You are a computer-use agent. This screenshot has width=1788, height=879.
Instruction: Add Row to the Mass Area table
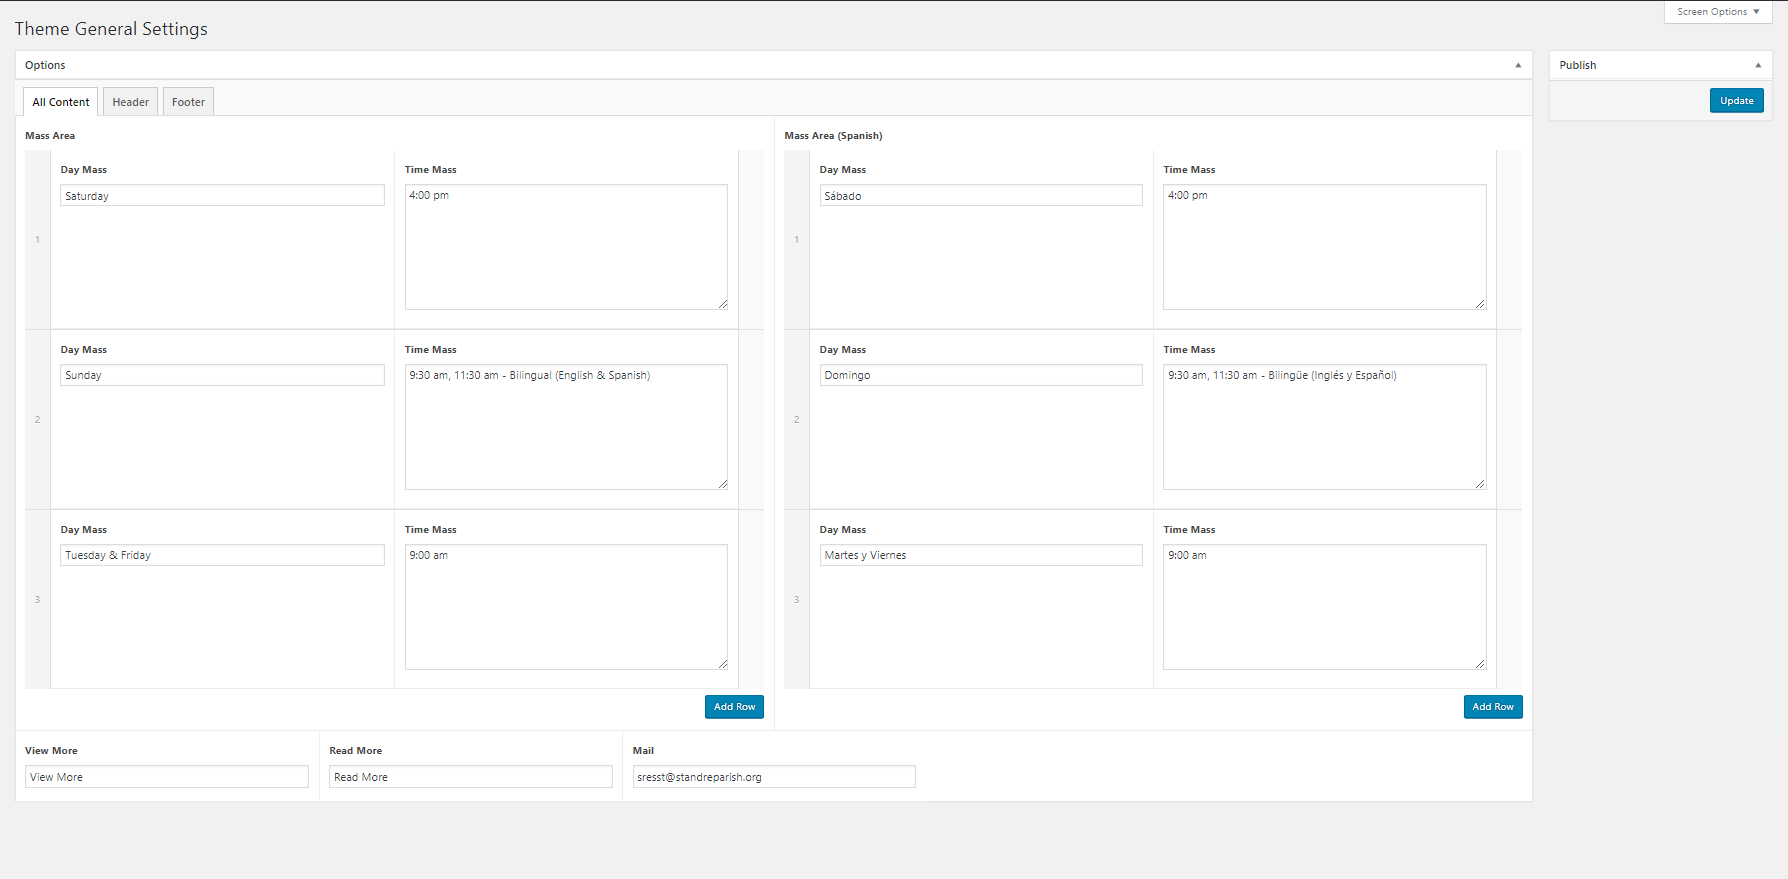pos(734,707)
